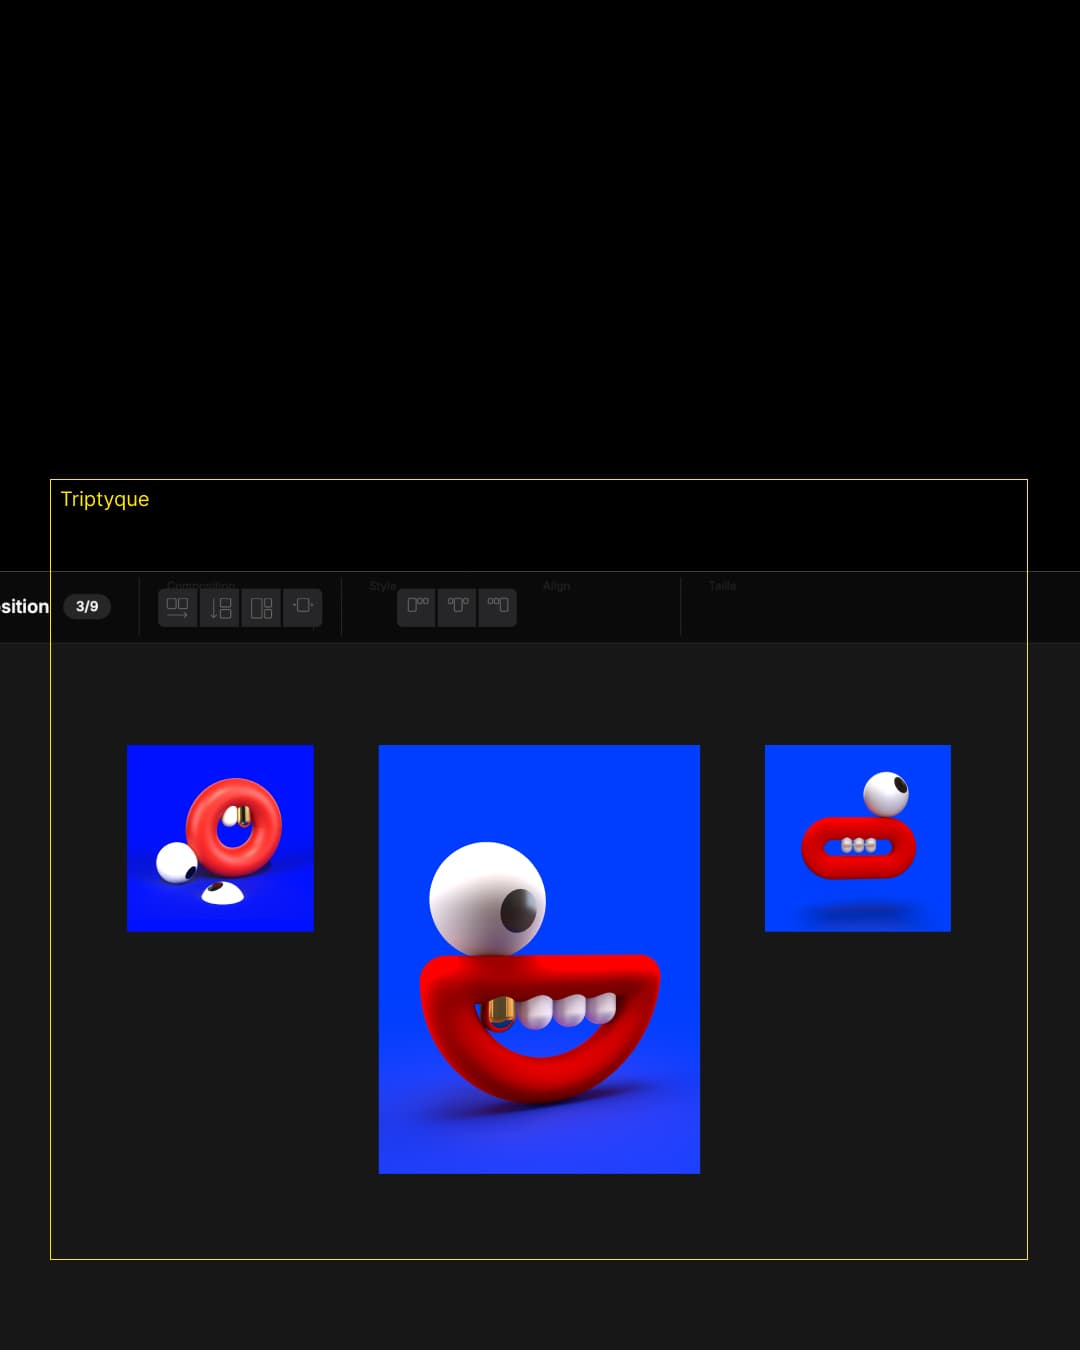Apply style with large image on left
1080x1350 pixels.
coord(417,606)
